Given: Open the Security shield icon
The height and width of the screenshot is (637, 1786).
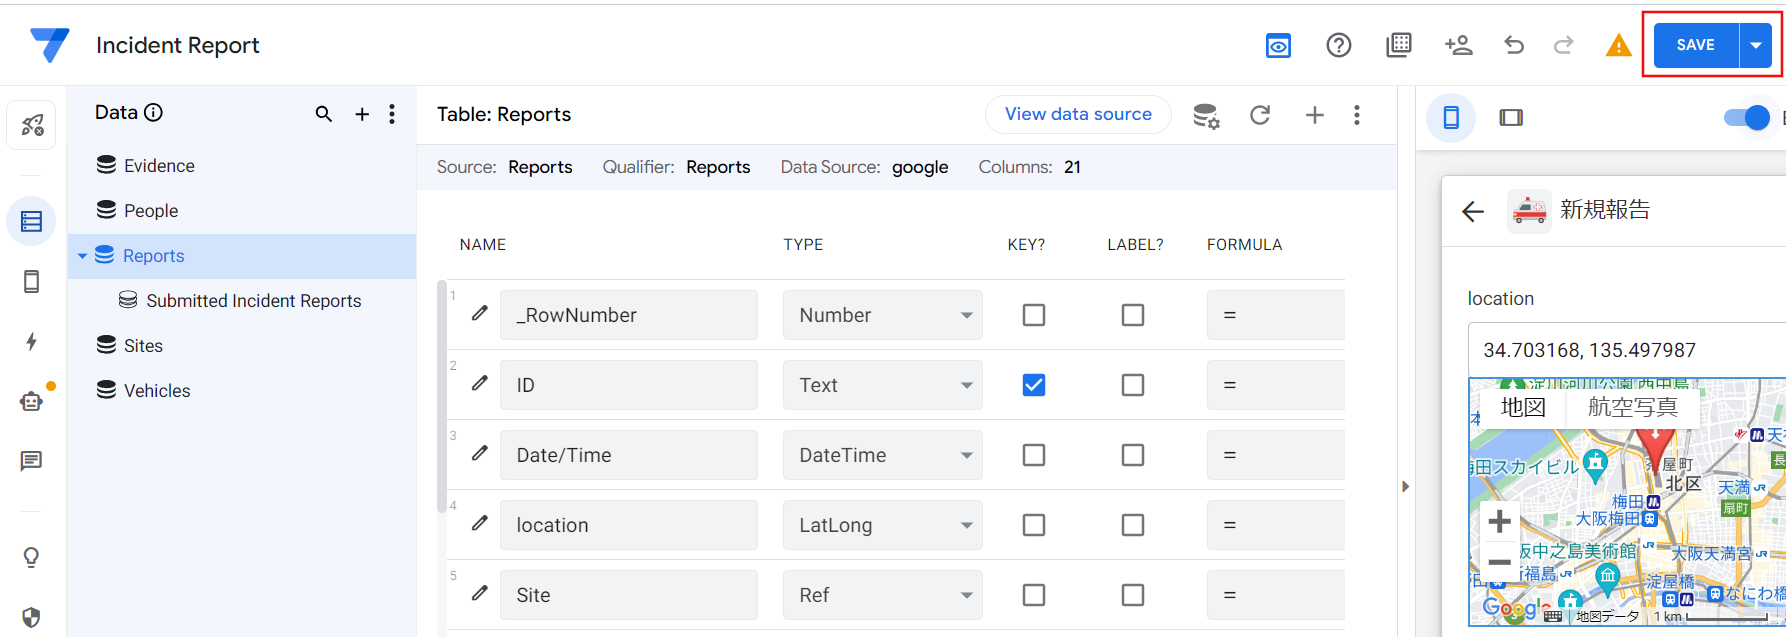Looking at the screenshot, I should click(x=32, y=617).
